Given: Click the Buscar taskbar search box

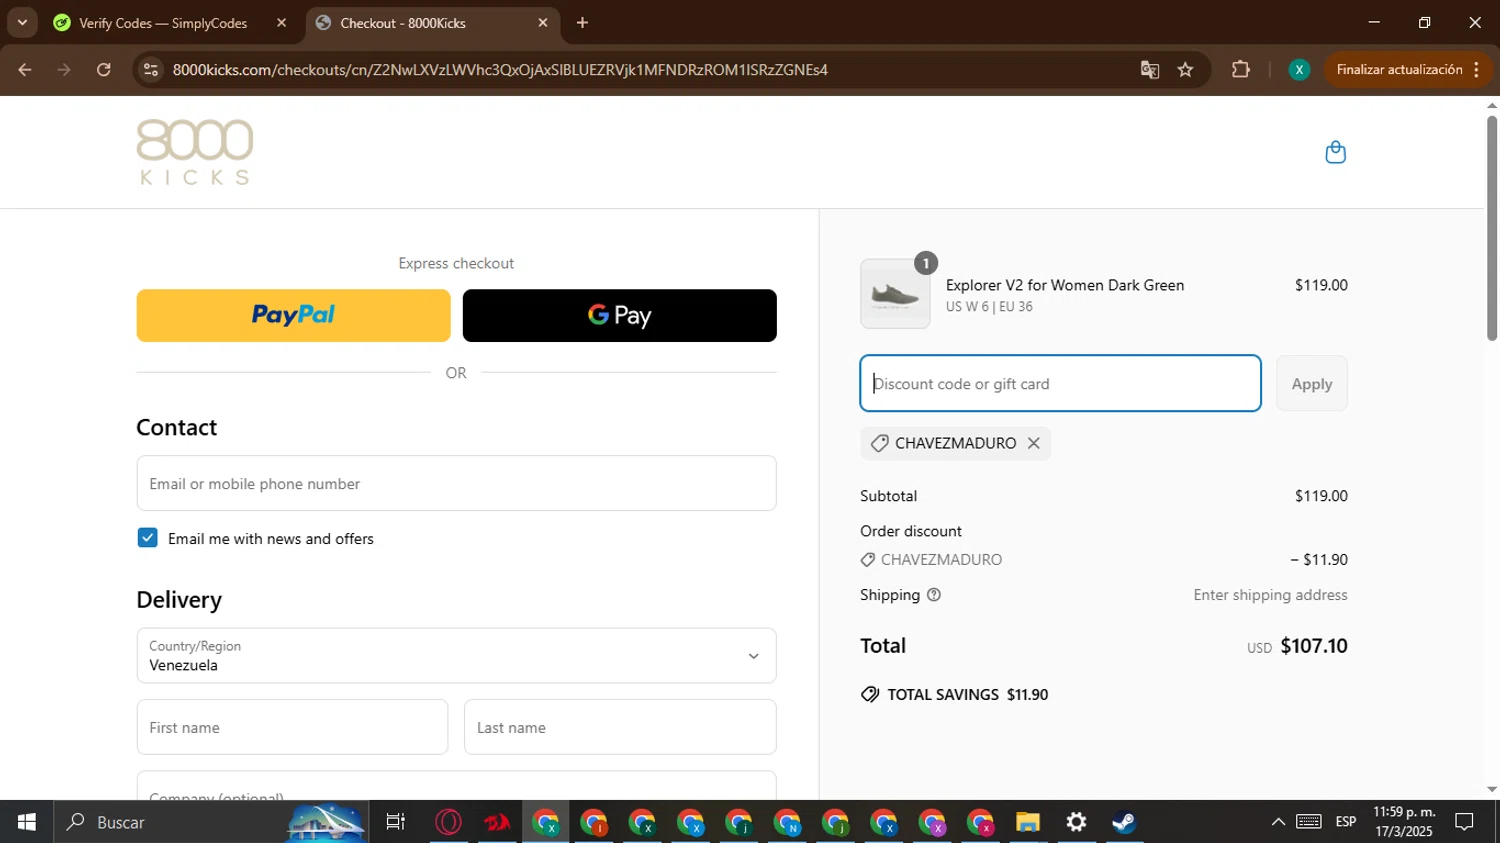Looking at the screenshot, I should (x=210, y=822).
